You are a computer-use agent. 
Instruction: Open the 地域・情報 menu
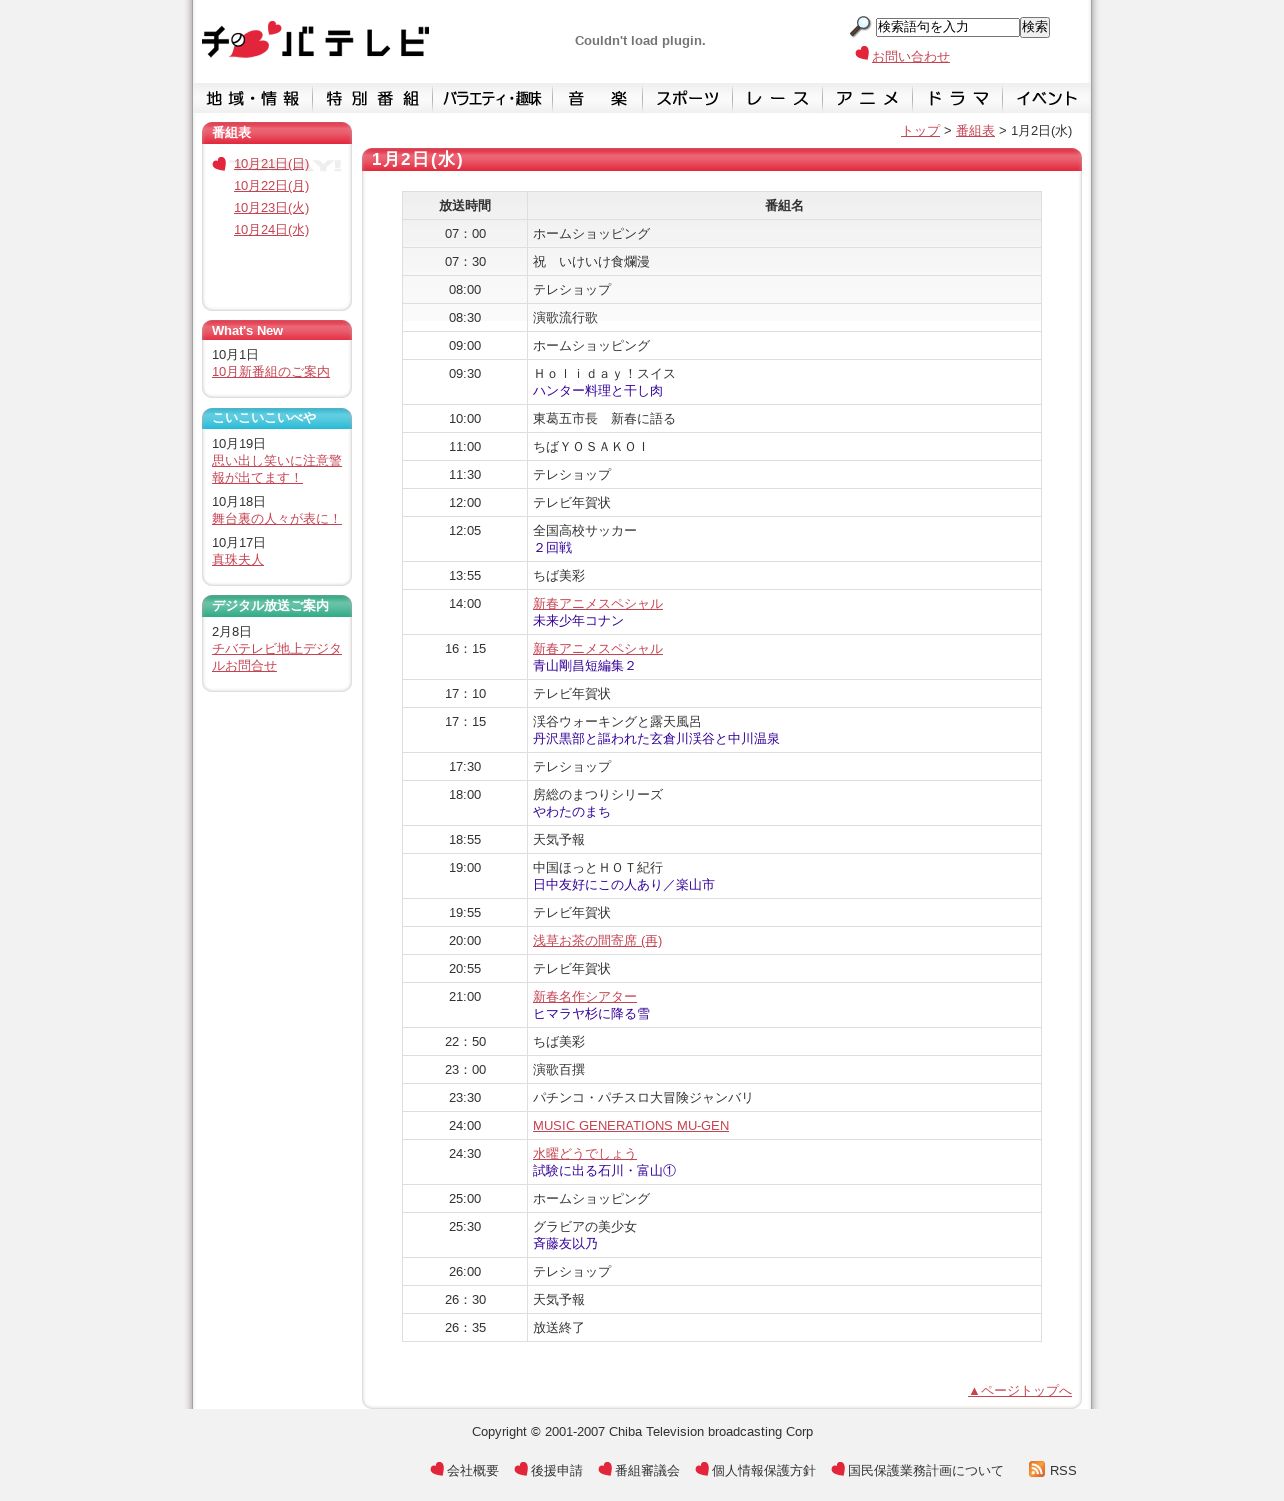click(253, 98)
